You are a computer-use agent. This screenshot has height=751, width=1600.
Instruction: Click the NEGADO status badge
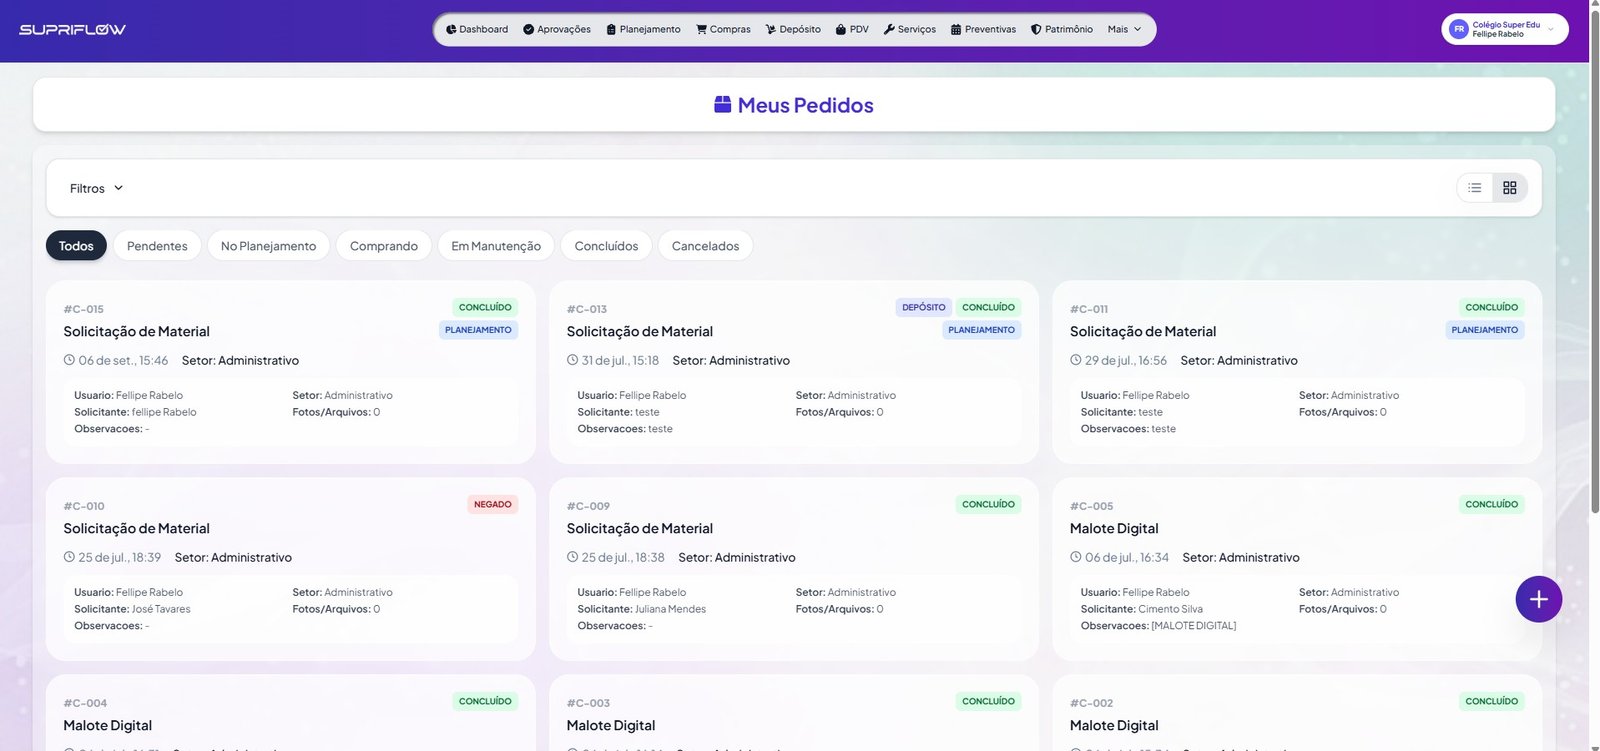(493, 505)
